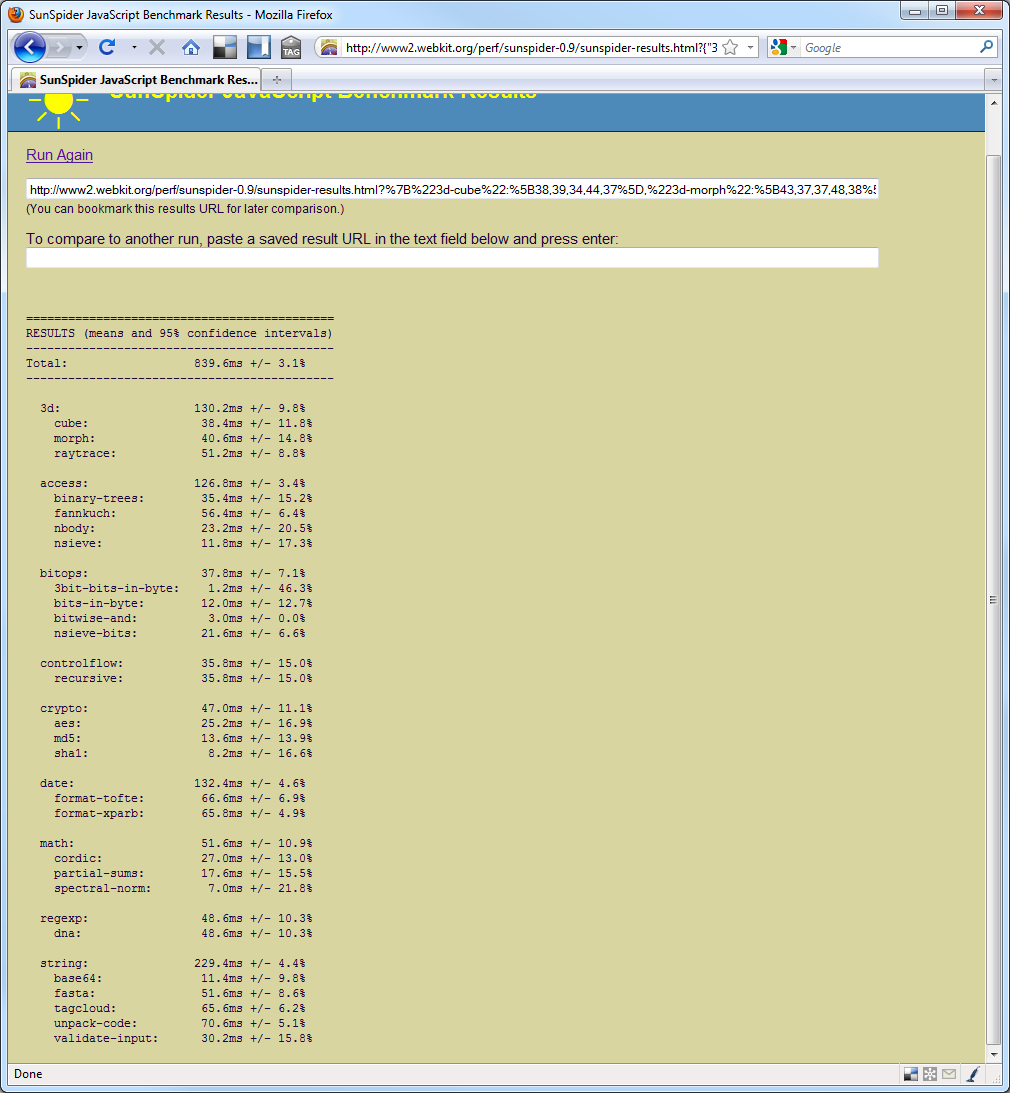Screen dimensions: 1010x1093
Task: Open the list all tabs dropdown
Action: pos(994,80)
